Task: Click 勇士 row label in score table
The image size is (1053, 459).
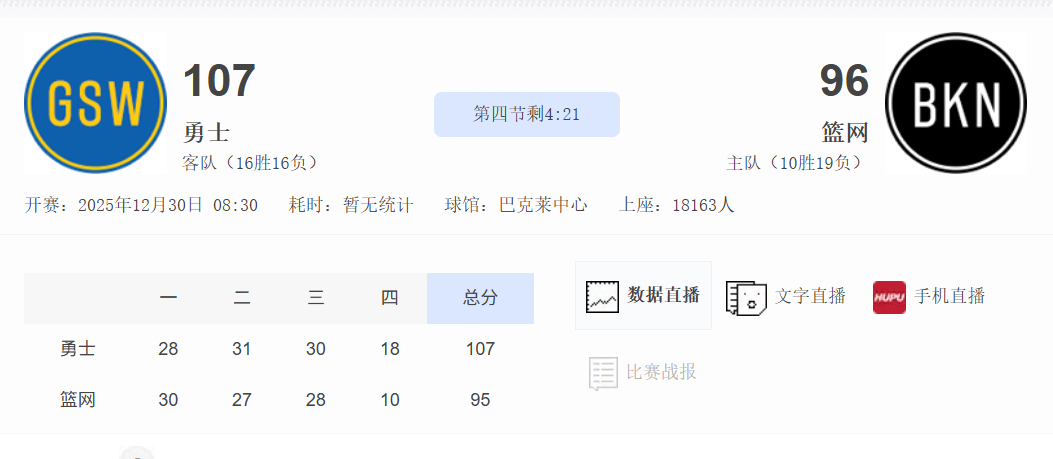Action: [78, 349]
